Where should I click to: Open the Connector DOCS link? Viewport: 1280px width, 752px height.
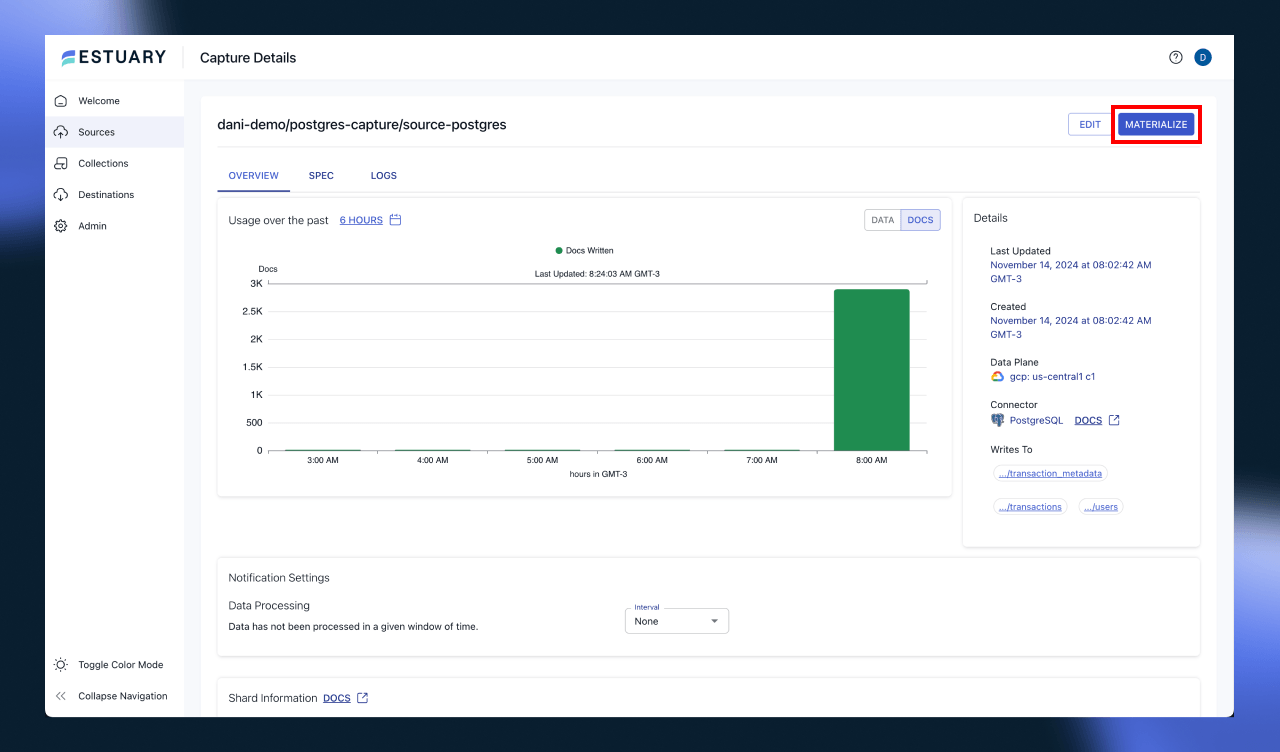(1088, 420)
